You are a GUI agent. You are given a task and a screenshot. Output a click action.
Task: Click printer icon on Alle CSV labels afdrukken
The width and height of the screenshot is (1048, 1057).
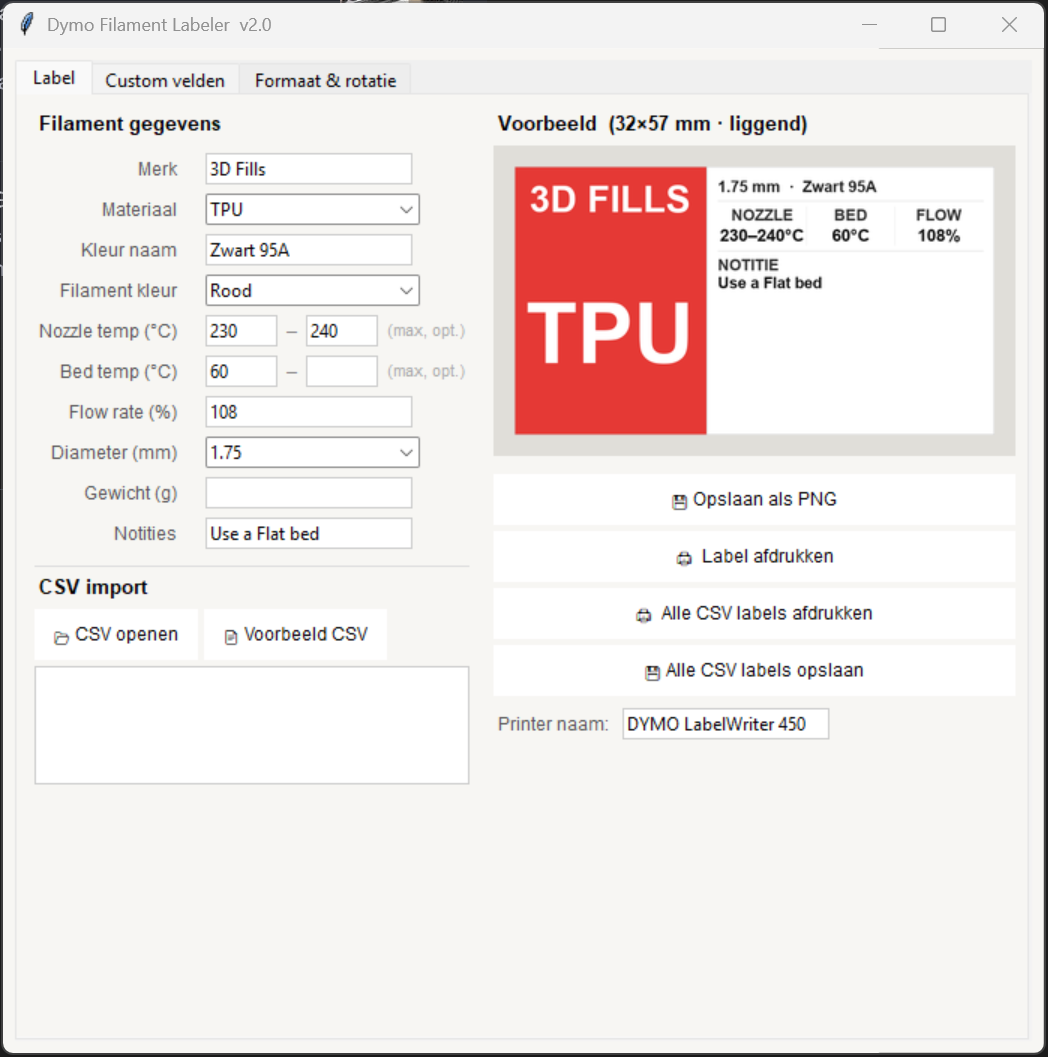pos(644,615)
